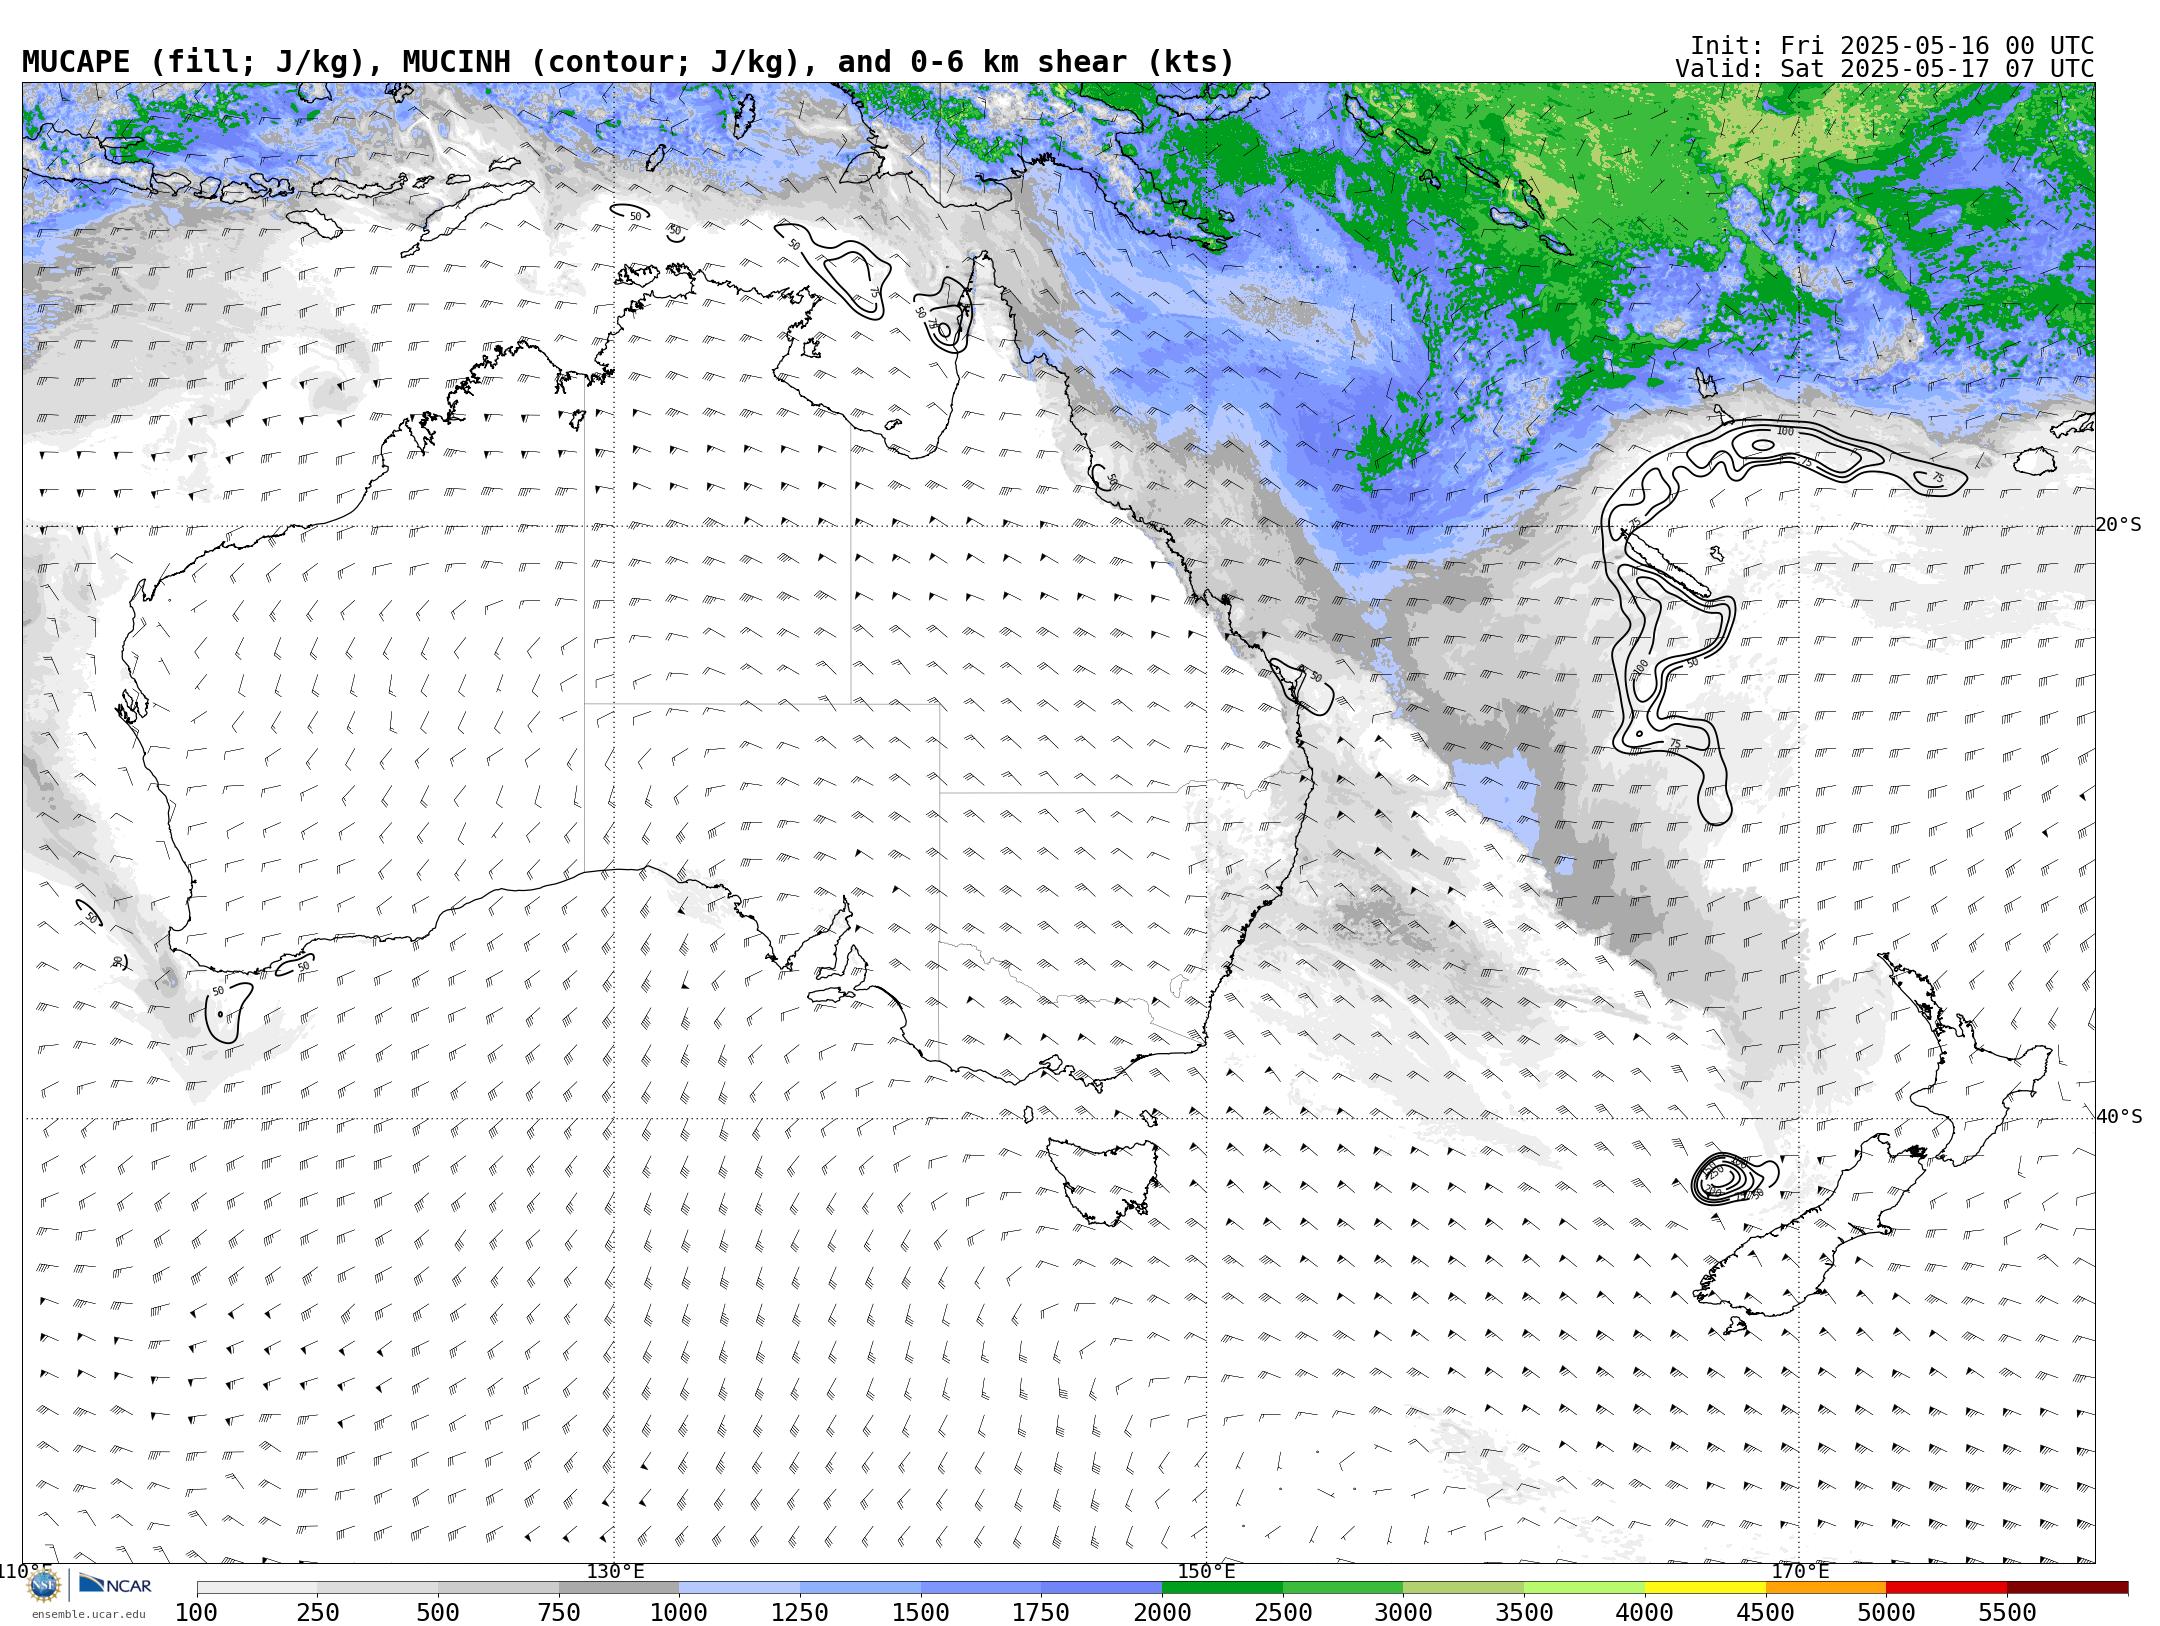
Task: Click the 2000–2500 dark green colorbar swatch
Action: pyautogui.click(x=1222, y=1588)
